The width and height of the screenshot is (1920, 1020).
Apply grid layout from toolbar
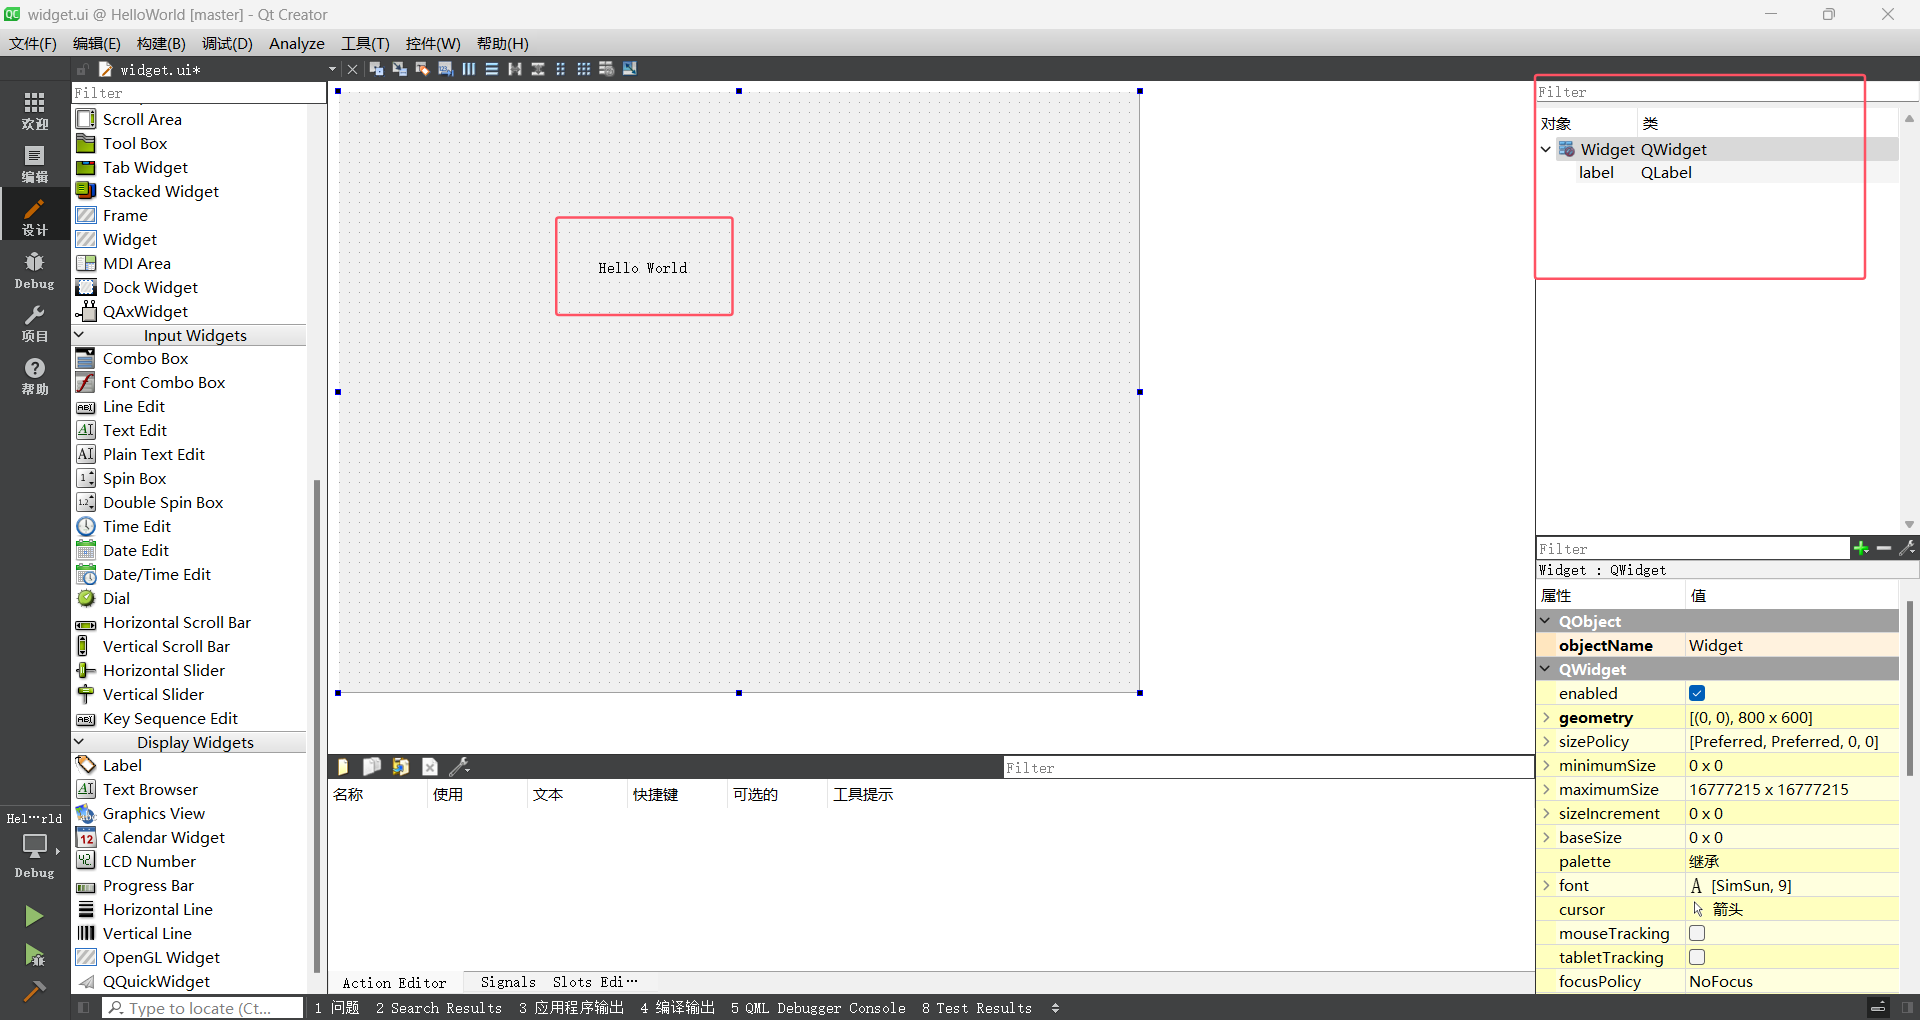tap(583, 69)
